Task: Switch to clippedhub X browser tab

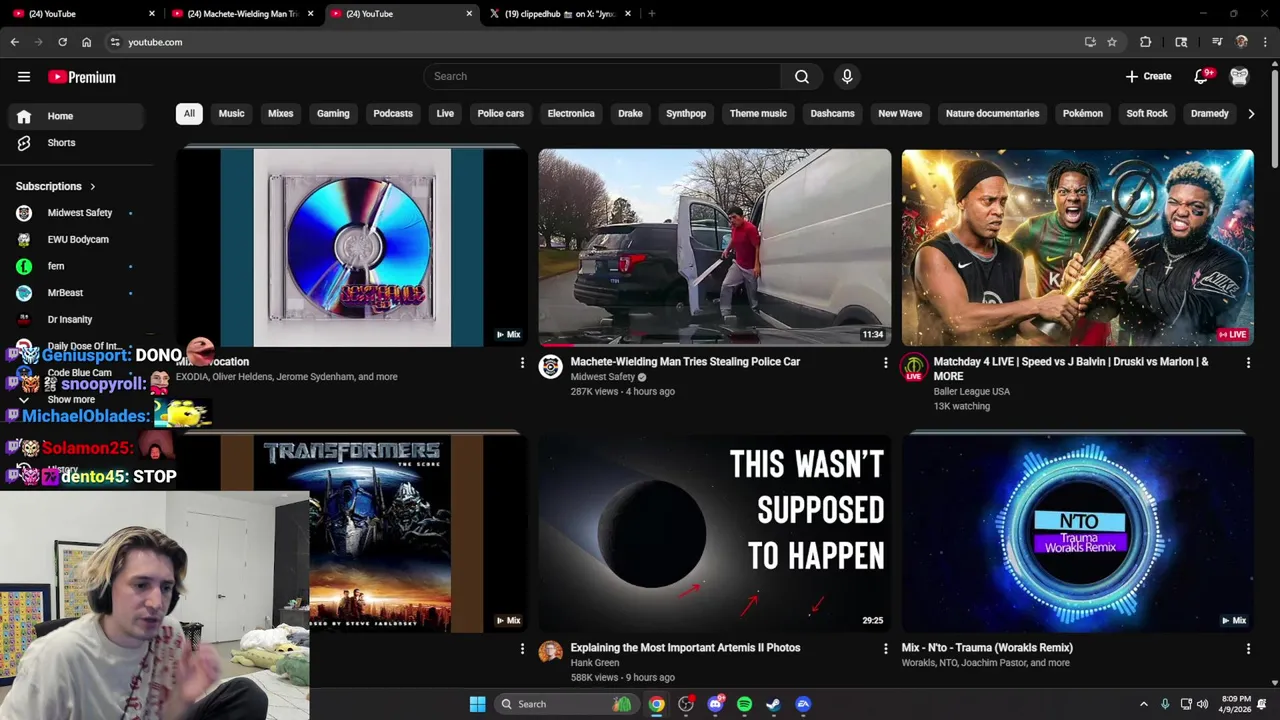Action: pos(559,14)
